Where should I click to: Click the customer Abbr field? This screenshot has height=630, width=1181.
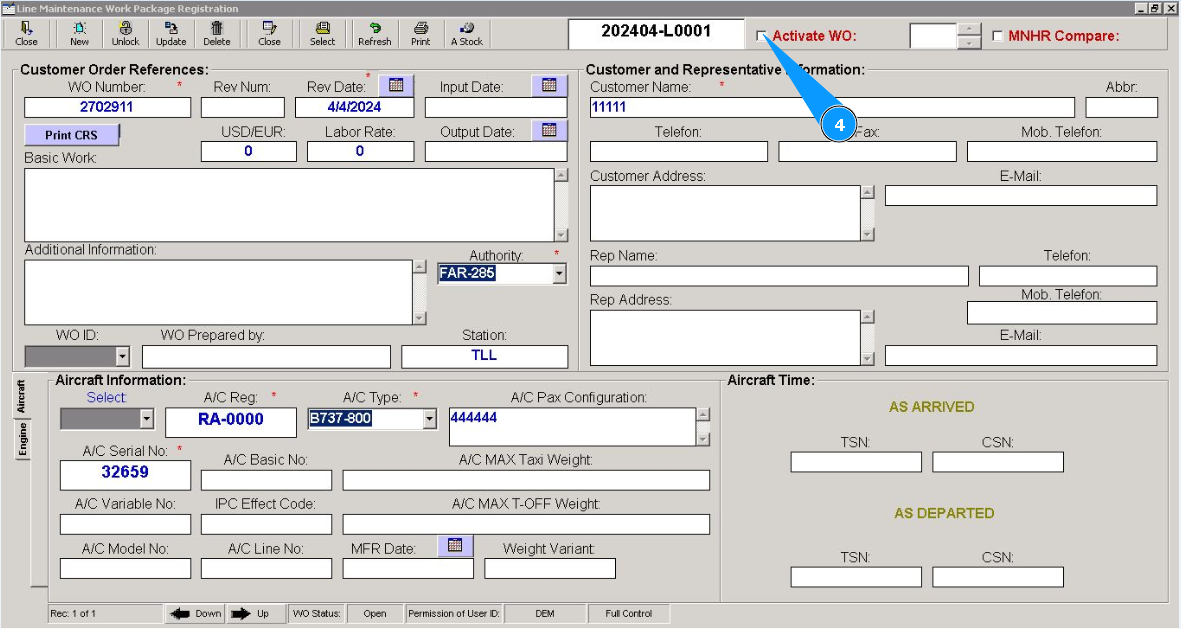point(1121,107)
